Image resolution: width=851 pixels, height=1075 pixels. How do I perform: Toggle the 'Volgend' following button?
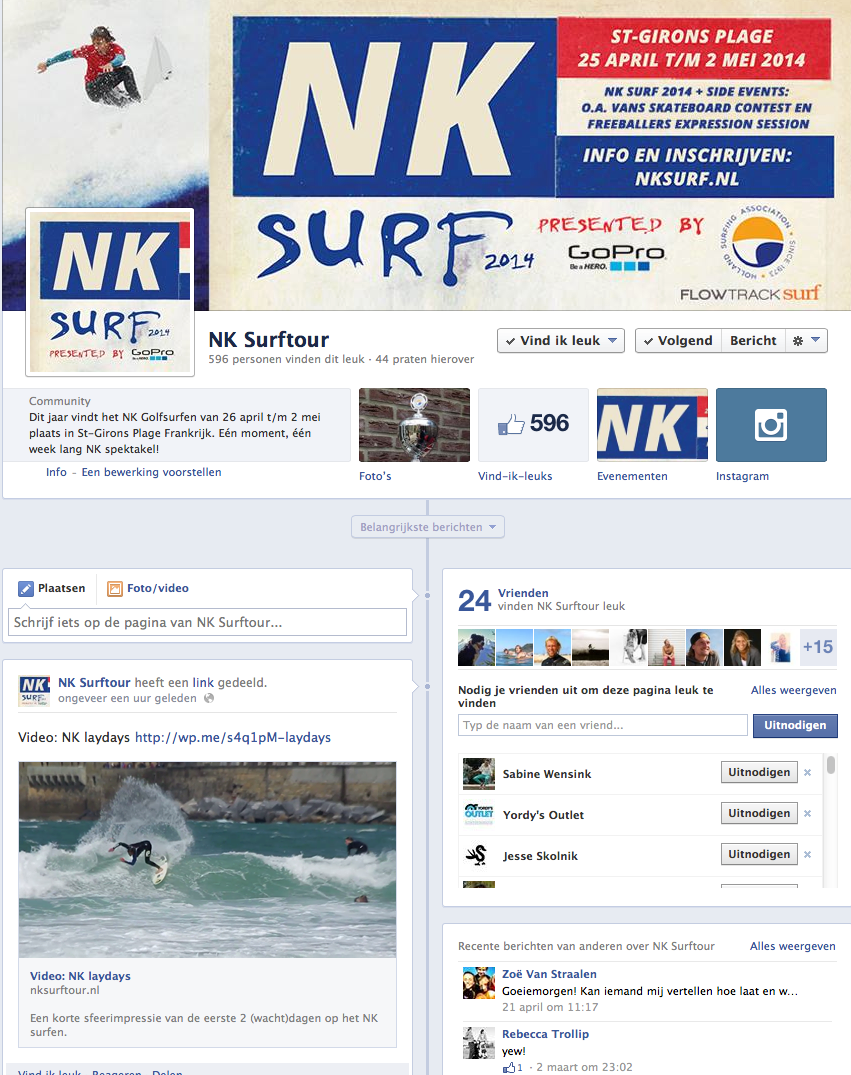pos(678,341)
